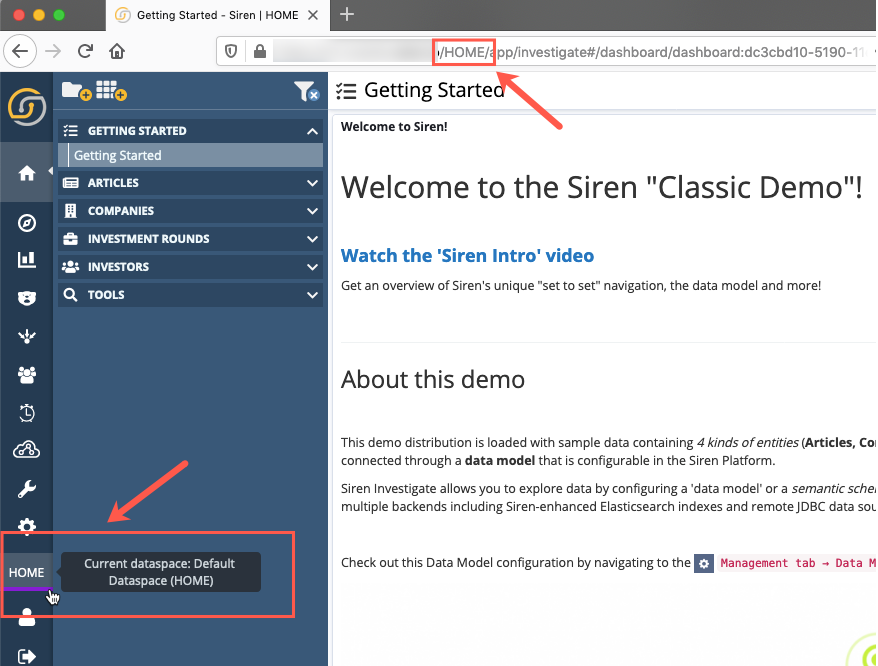Select the Getting Started dashboard entry

pos(190,155)
